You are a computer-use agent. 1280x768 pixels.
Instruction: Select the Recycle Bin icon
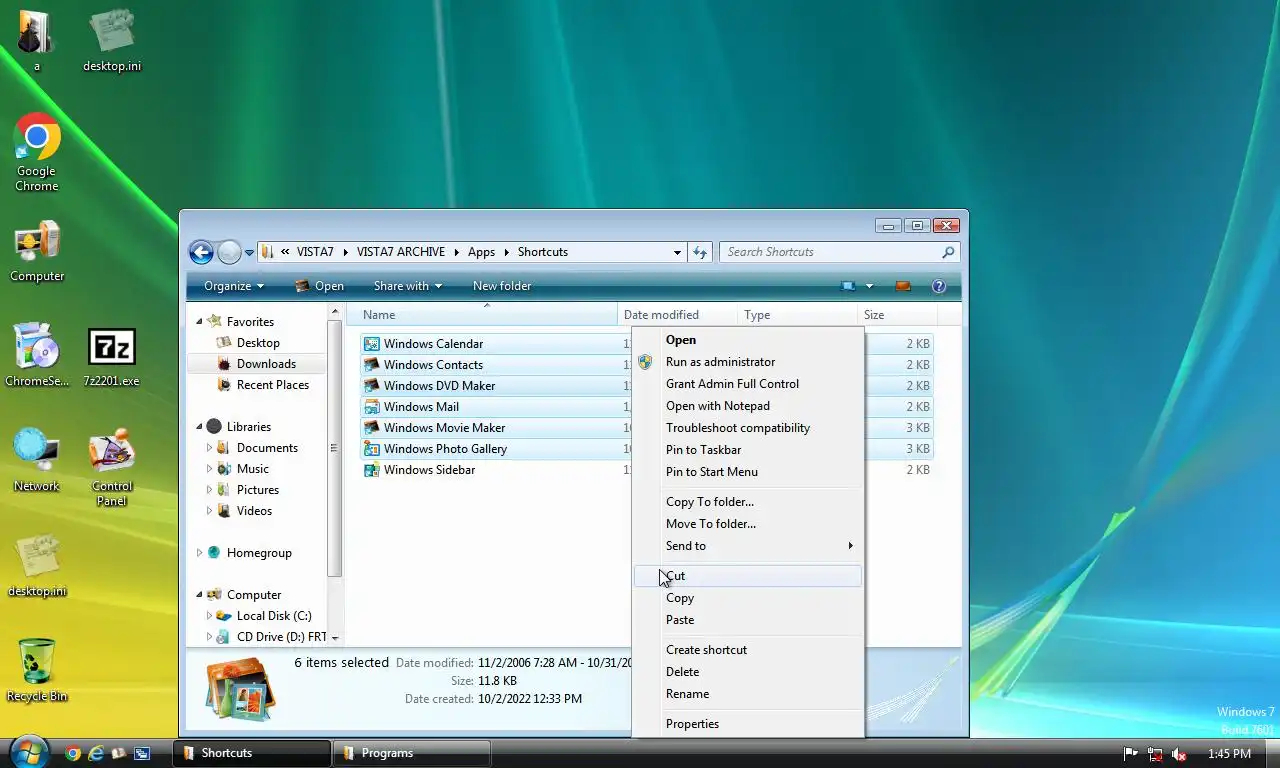[x=37, y=670]
